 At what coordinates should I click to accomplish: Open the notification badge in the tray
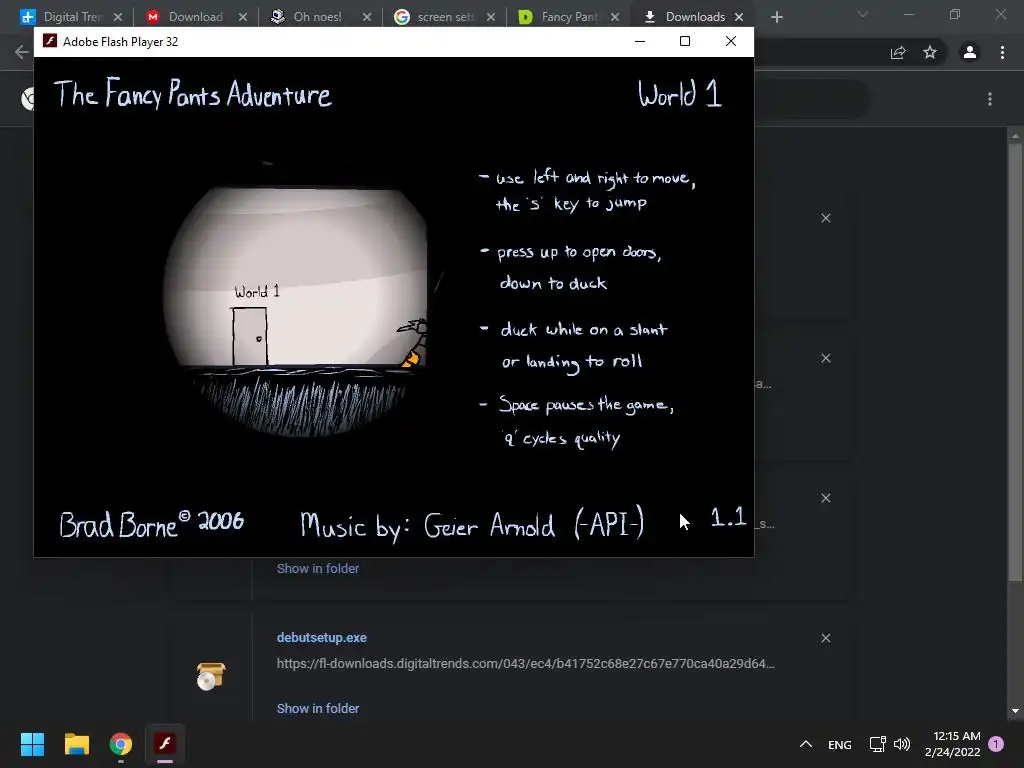pyautogui.click(x=996, y=744)
